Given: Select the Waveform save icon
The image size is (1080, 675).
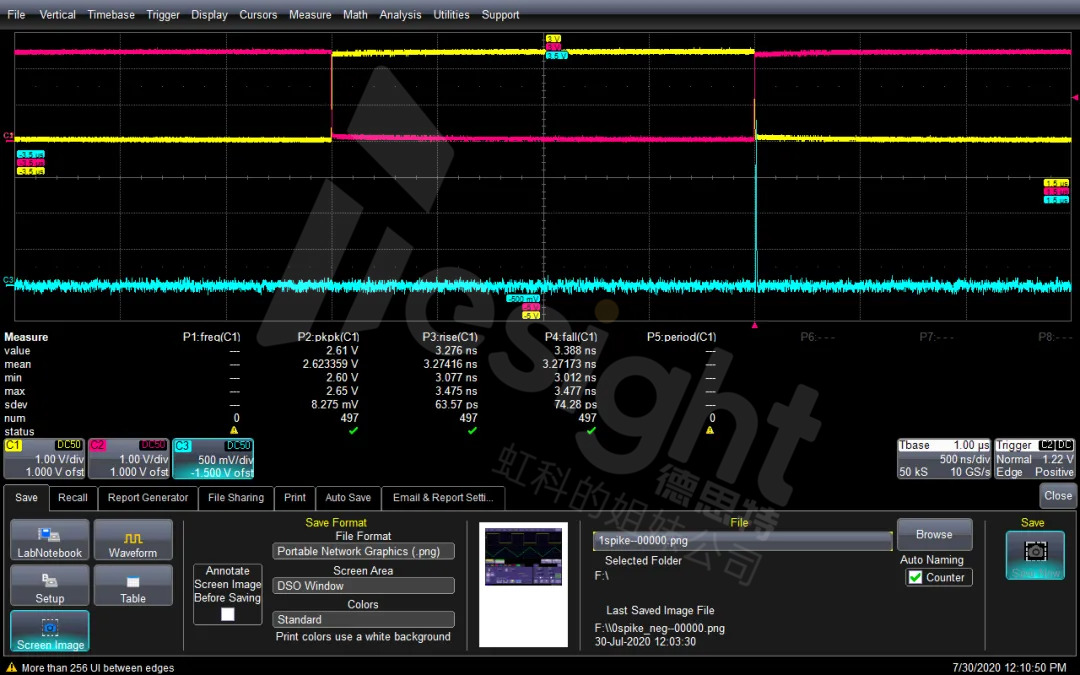Looking at the screenshot, I should (133, 540).
